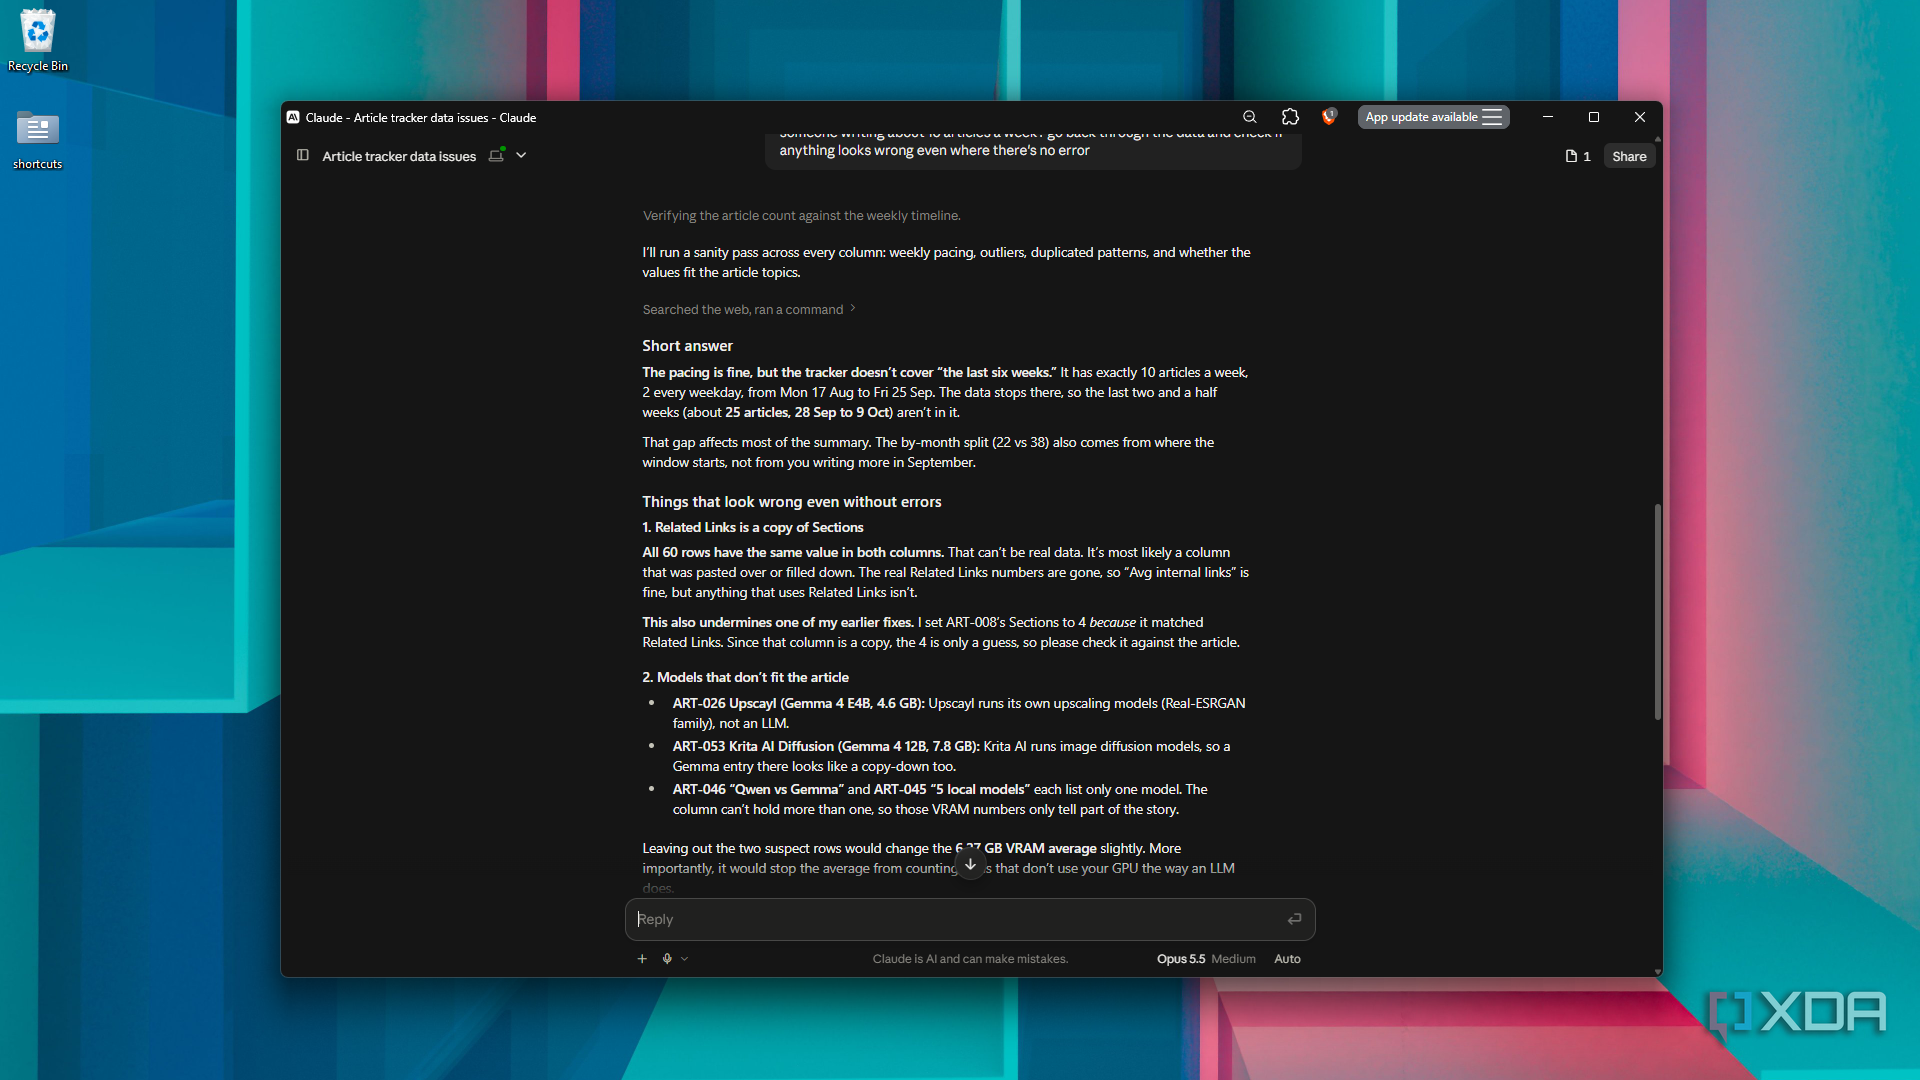Screen dimensions: 1920x1080
Task: Click the ART-026 Upscayl bullet text
Action: (x=958, y=713)
